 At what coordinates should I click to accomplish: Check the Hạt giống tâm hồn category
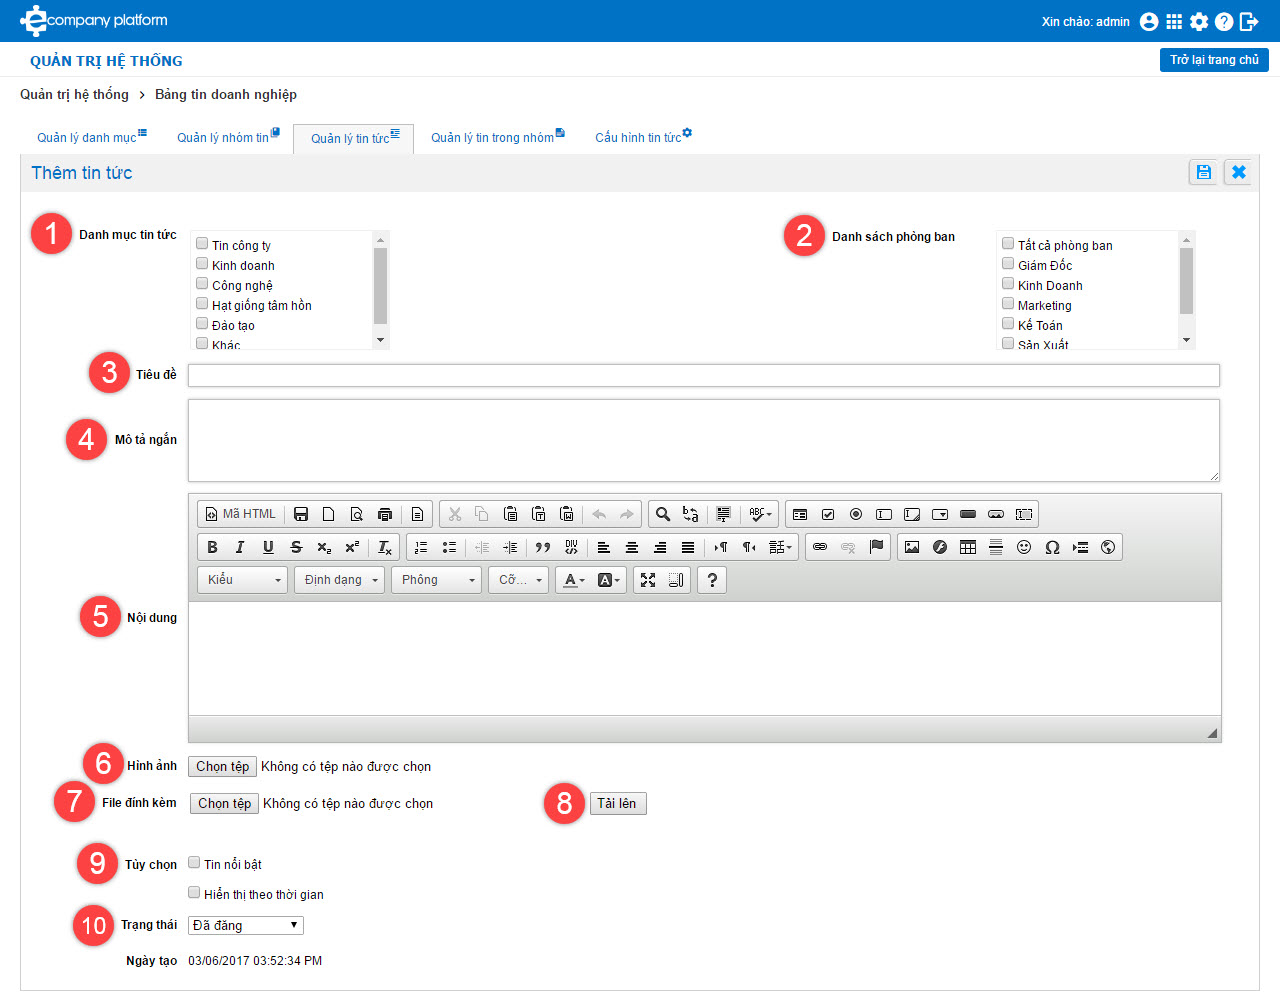tap(202, 303)
